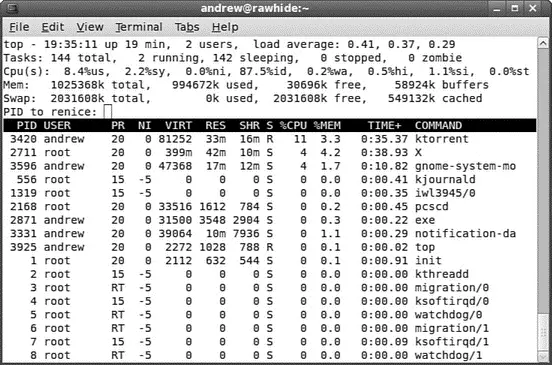Viewport: 552px width, 365px height.
Task: Click the kjournald process name
Action: [x=445, y=180]
